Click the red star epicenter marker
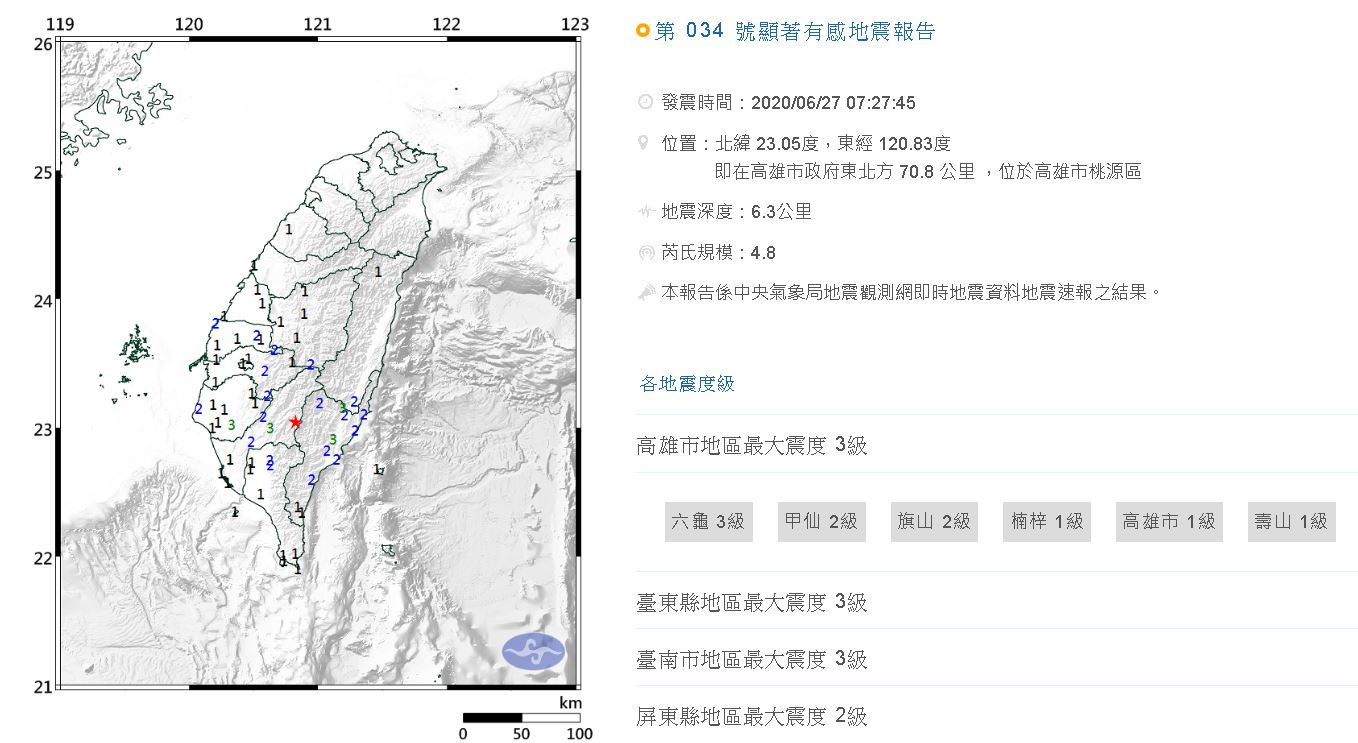The image size is (1358, 743). pyautogui.click(x=295, y=422)
